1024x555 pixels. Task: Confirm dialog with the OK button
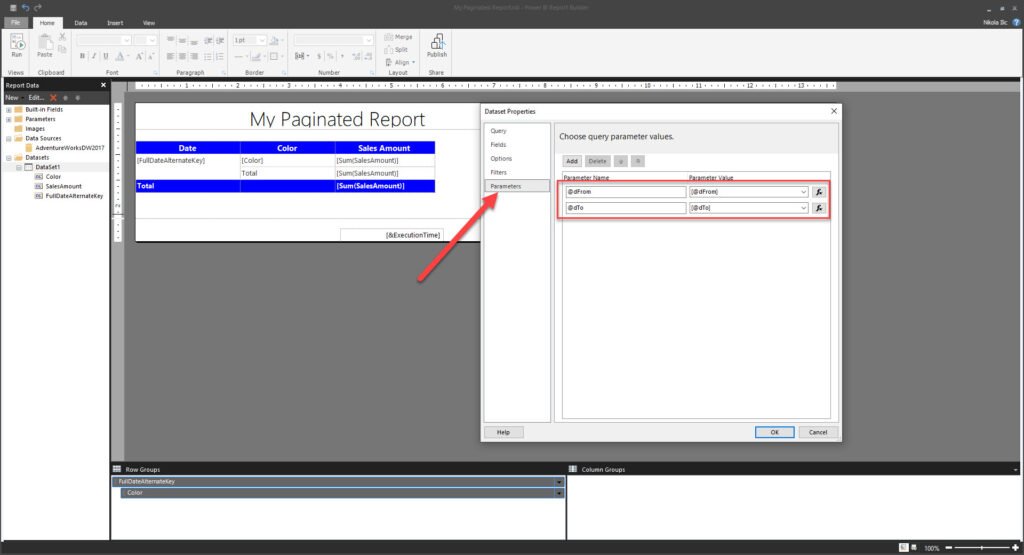click(x=775, y=432)
